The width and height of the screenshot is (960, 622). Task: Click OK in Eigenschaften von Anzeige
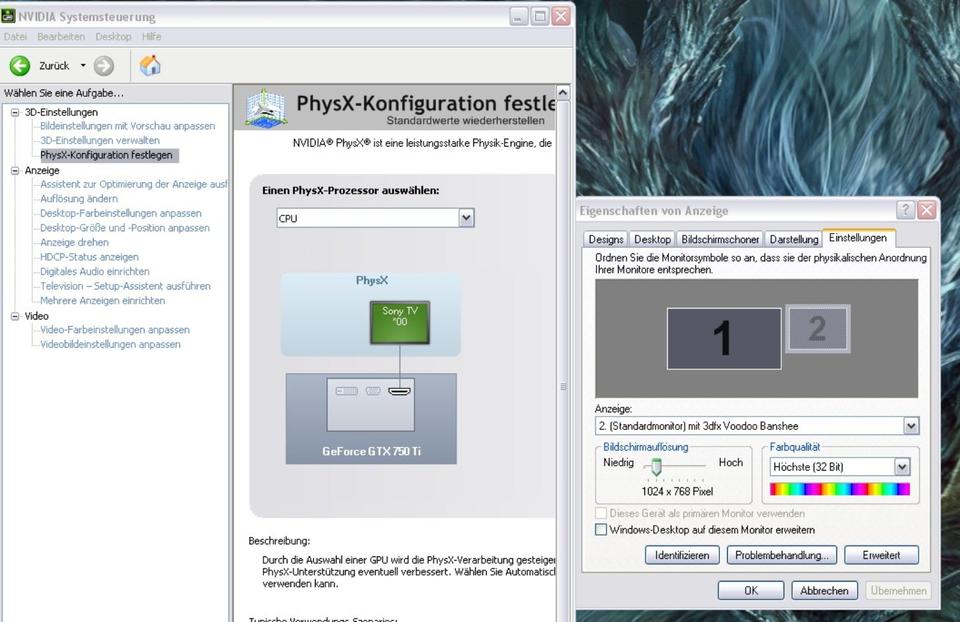(x=751, y=591)
